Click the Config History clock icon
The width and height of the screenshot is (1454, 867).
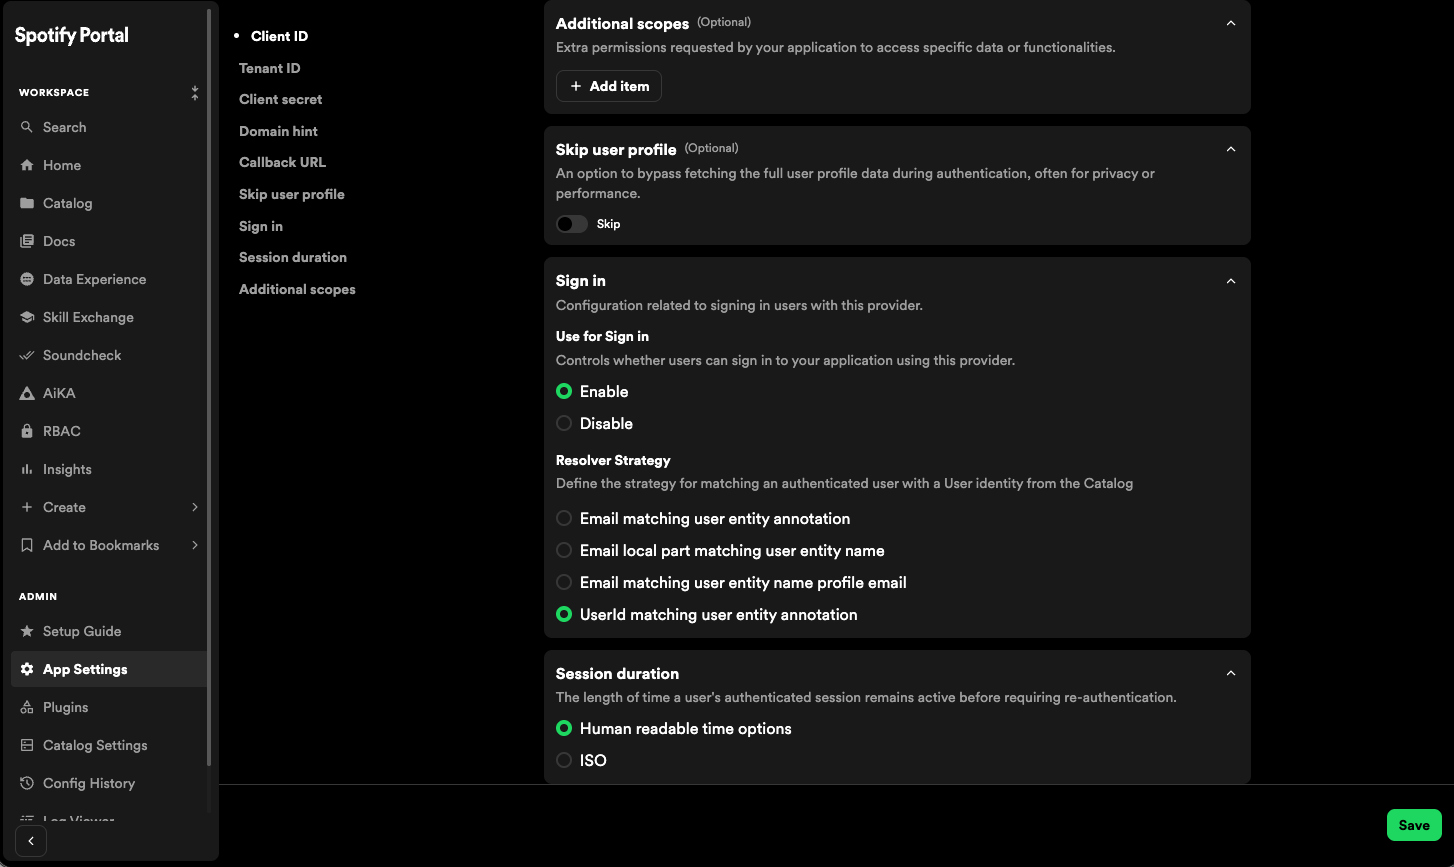pyautogui.click(x=27, y=783)
